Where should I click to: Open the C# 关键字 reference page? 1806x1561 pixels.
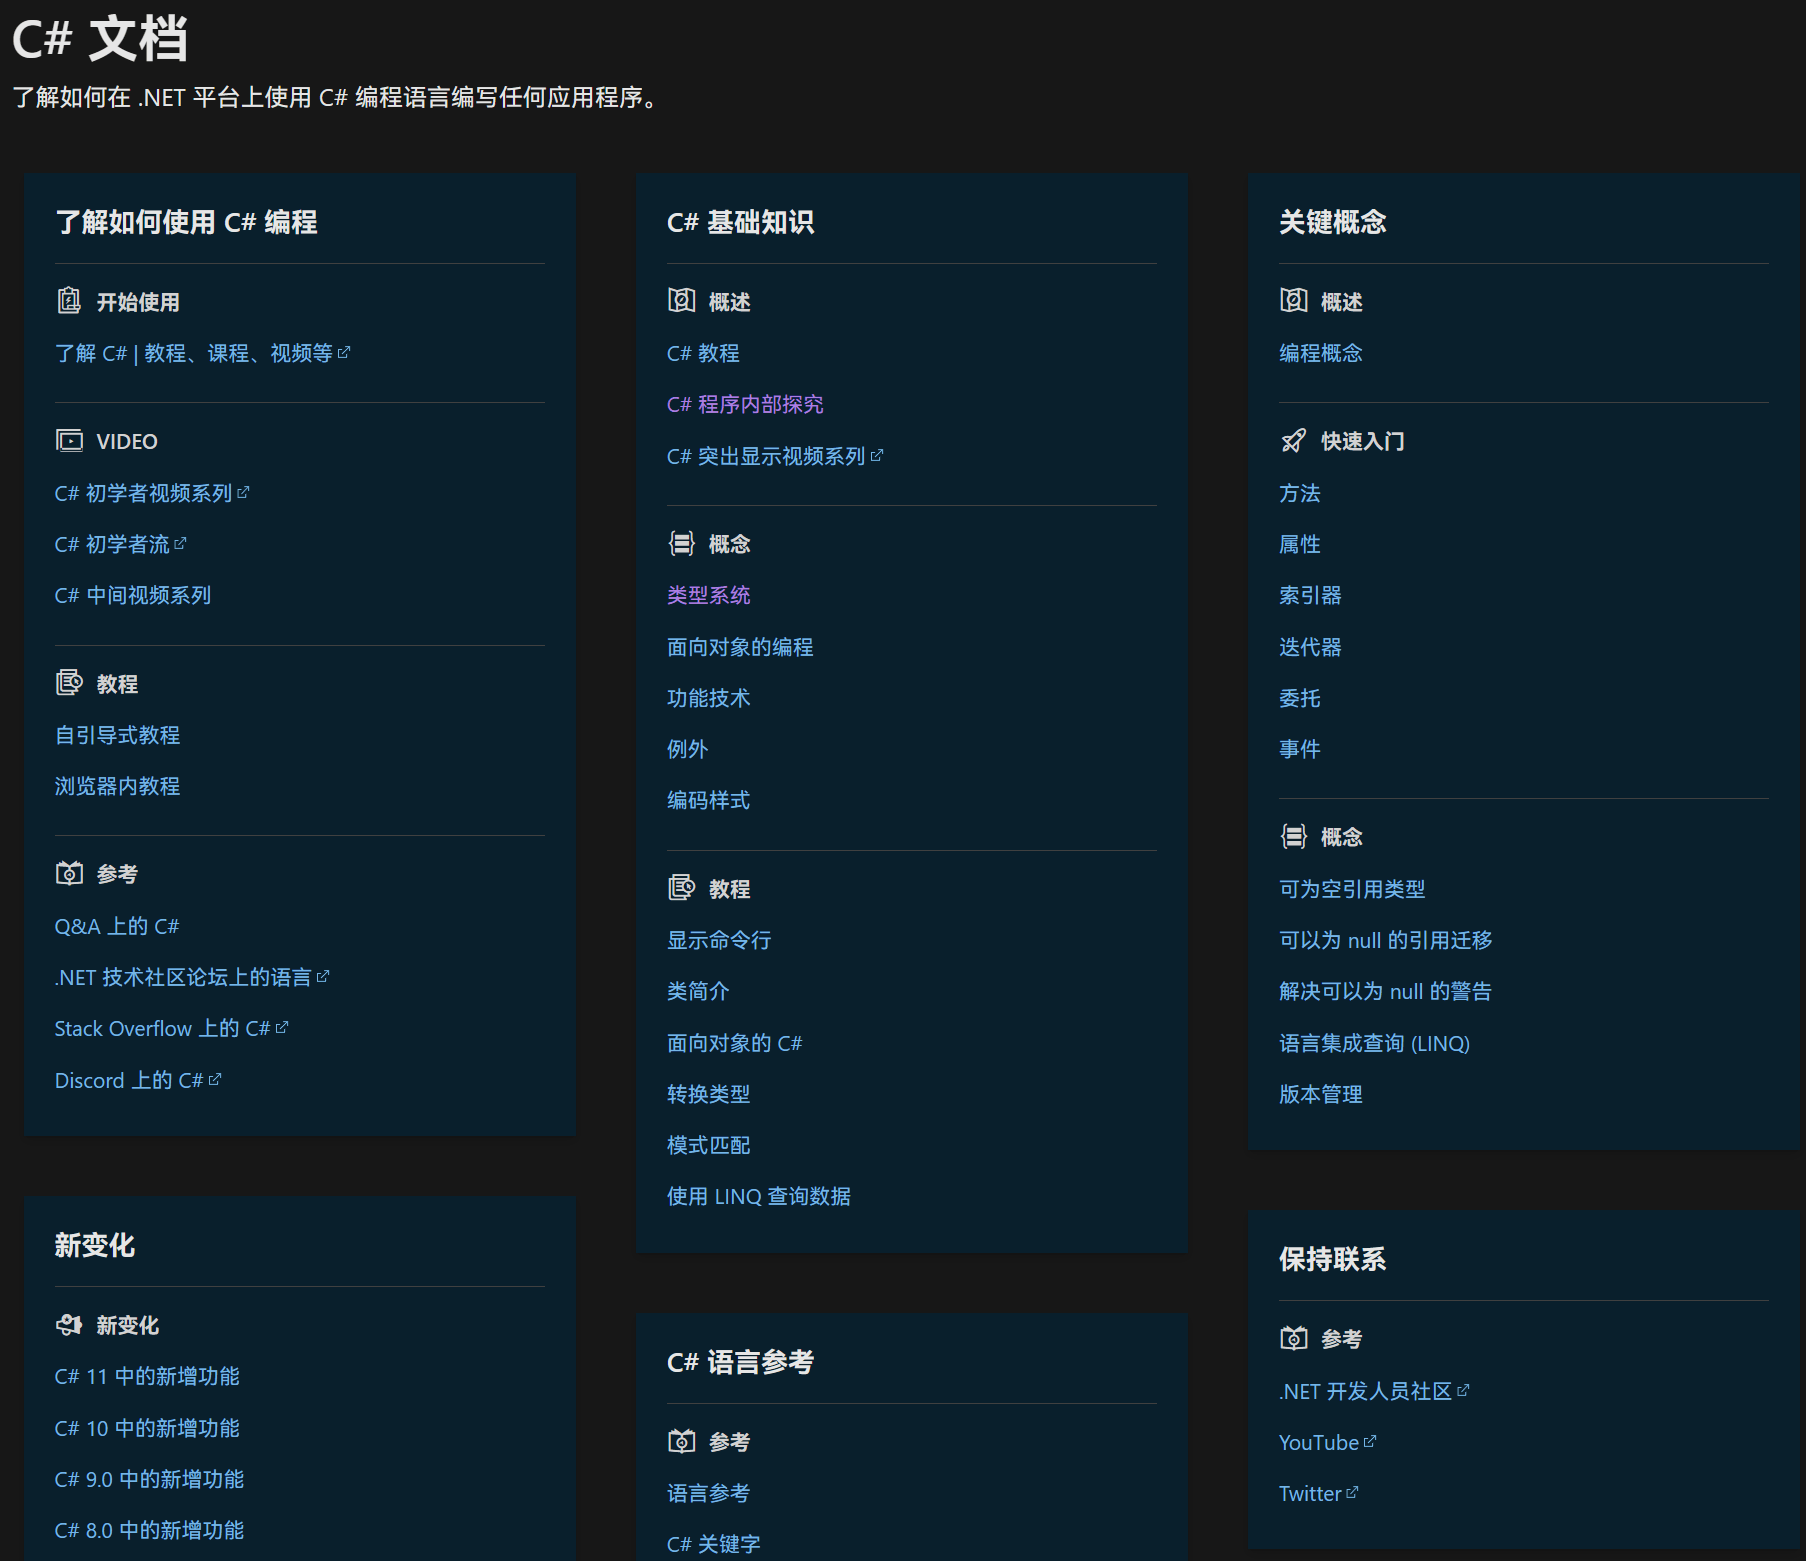(x=712, y=1543)
